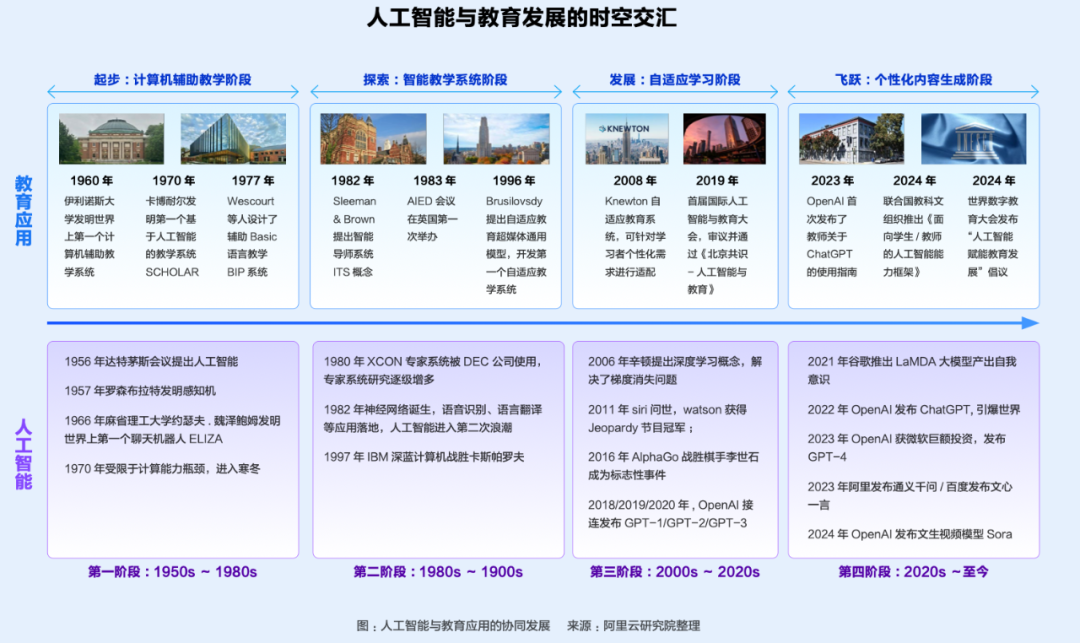The image size is (1080, 643).
Task: Click the label 第四阶段：2020s ~至今
Action: tap(913, 572)
